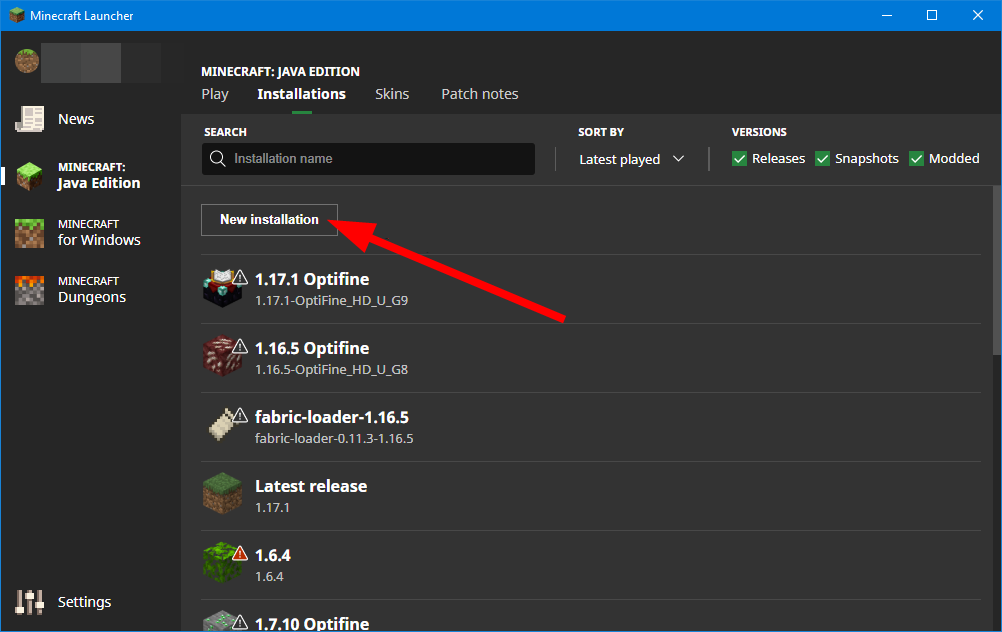Click the Minecraft for Windows dirt block icon

[29, 233]
